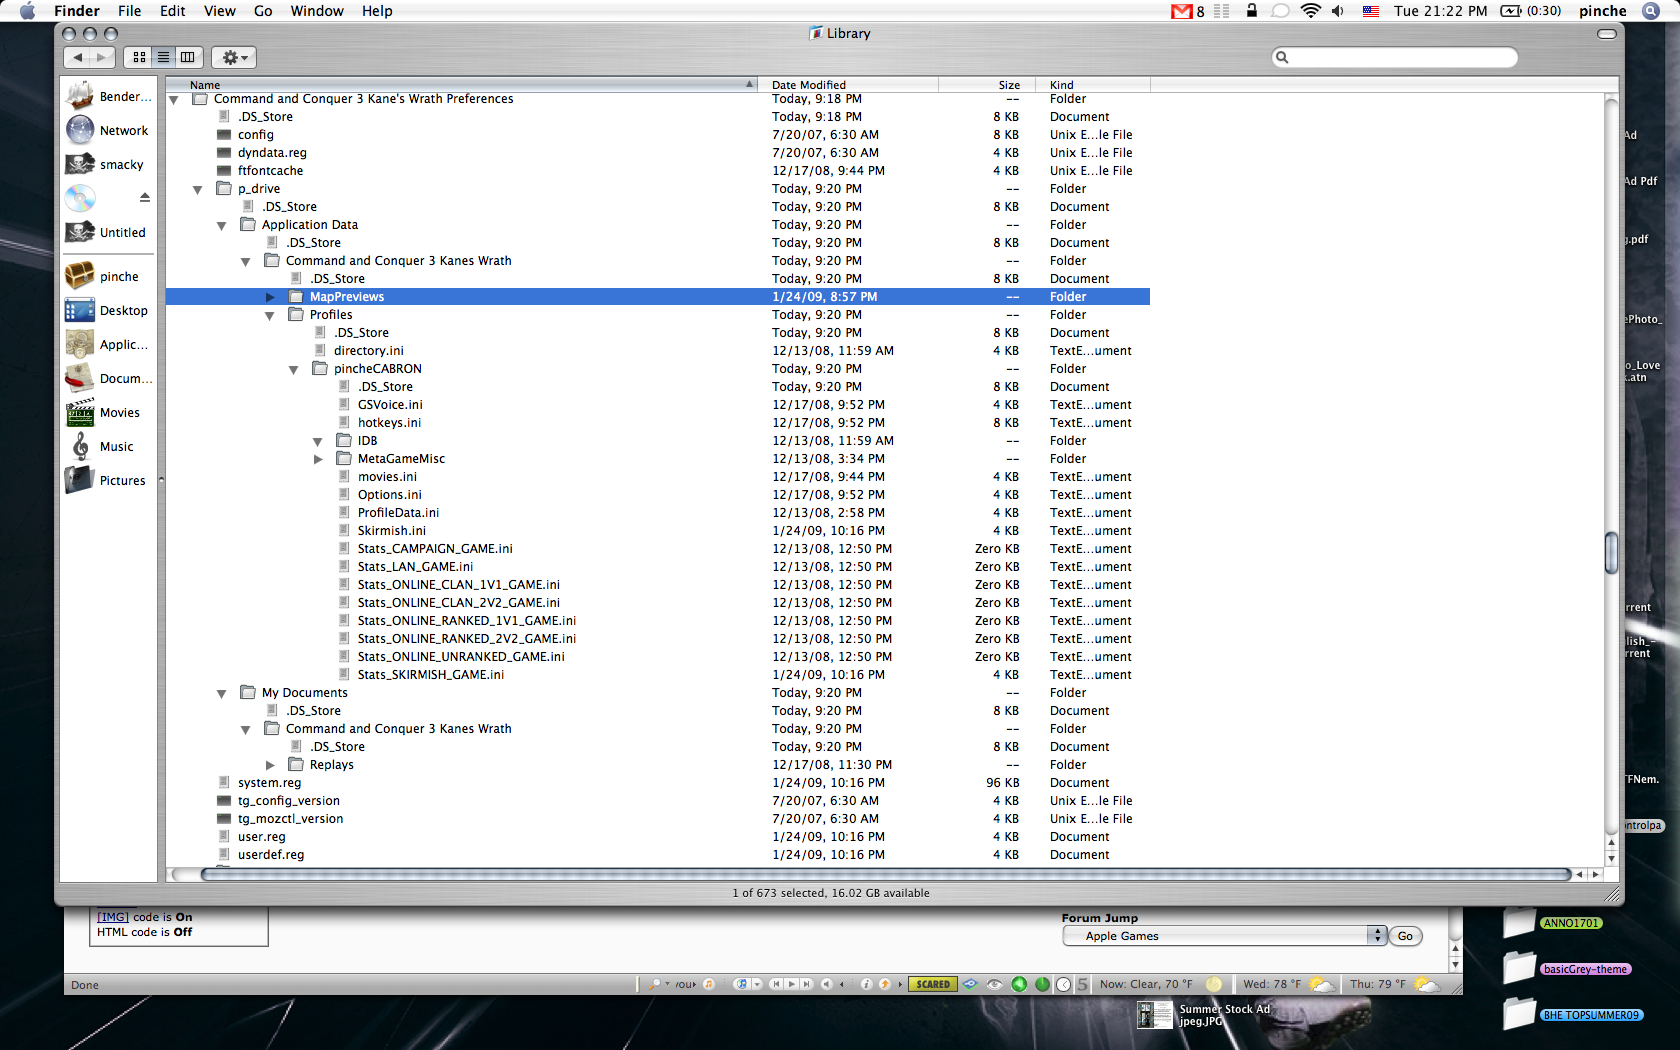Eject the disc using the sidebar eject icon
This screenshot has width=1680, height=1050.
click(x=145, y=198)
